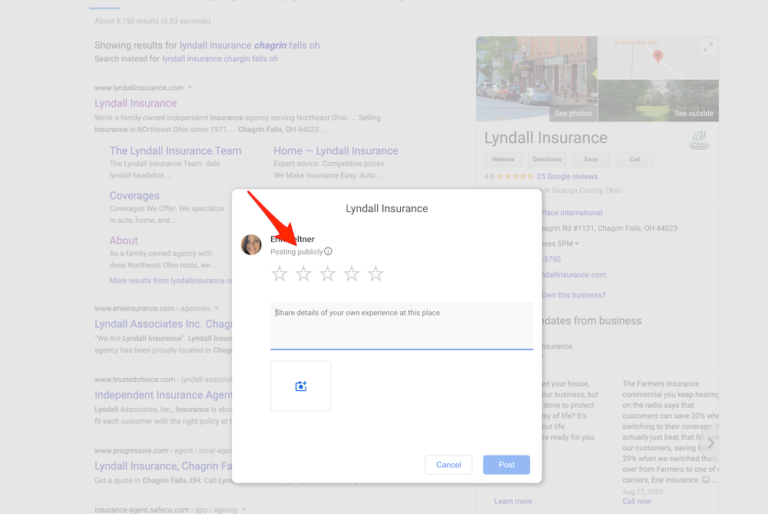
Task: Select the second rating star
Action: click(303, 274)
